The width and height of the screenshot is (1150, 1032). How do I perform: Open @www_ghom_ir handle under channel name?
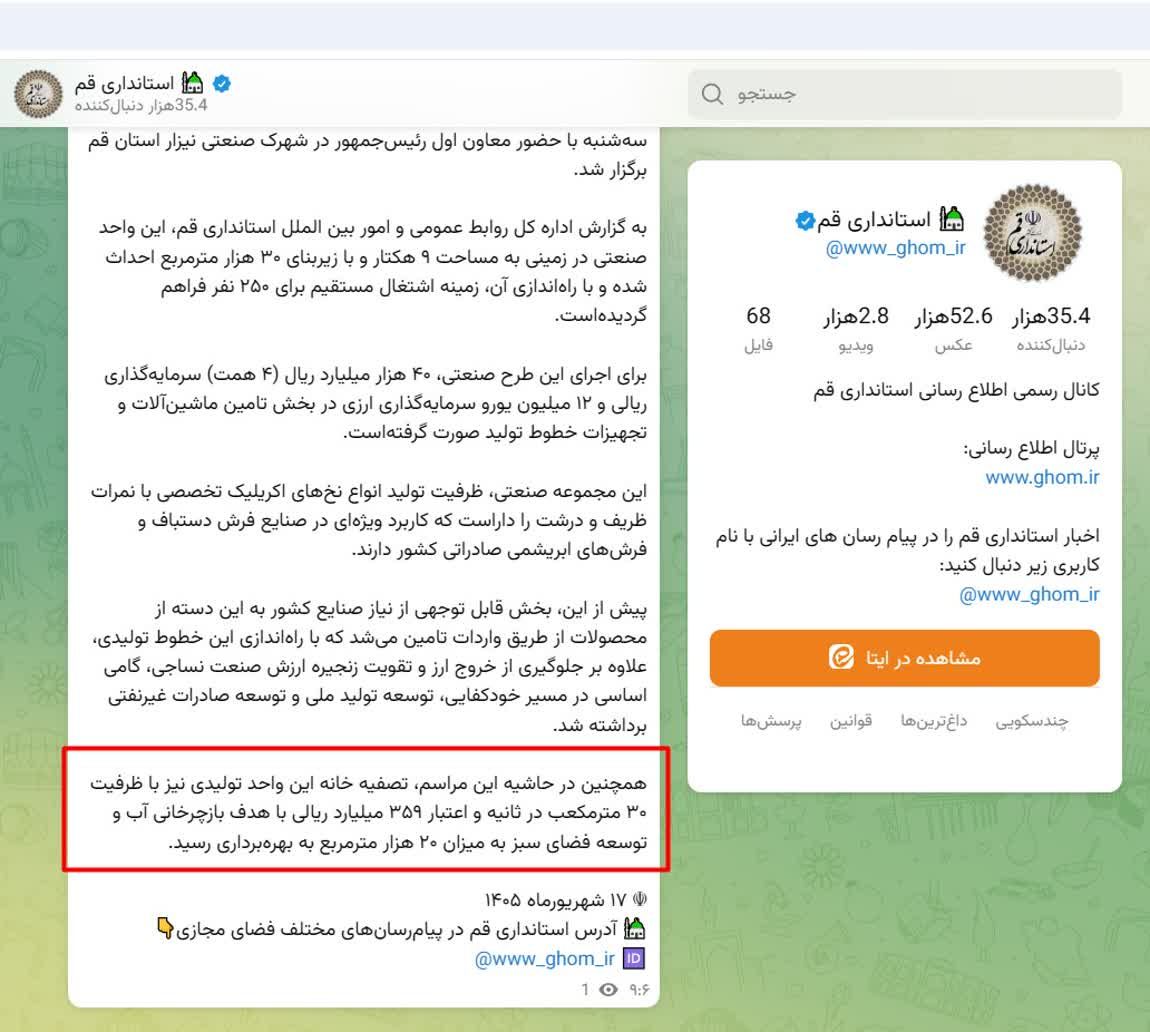pyautogui.click(x=896, y=248)
